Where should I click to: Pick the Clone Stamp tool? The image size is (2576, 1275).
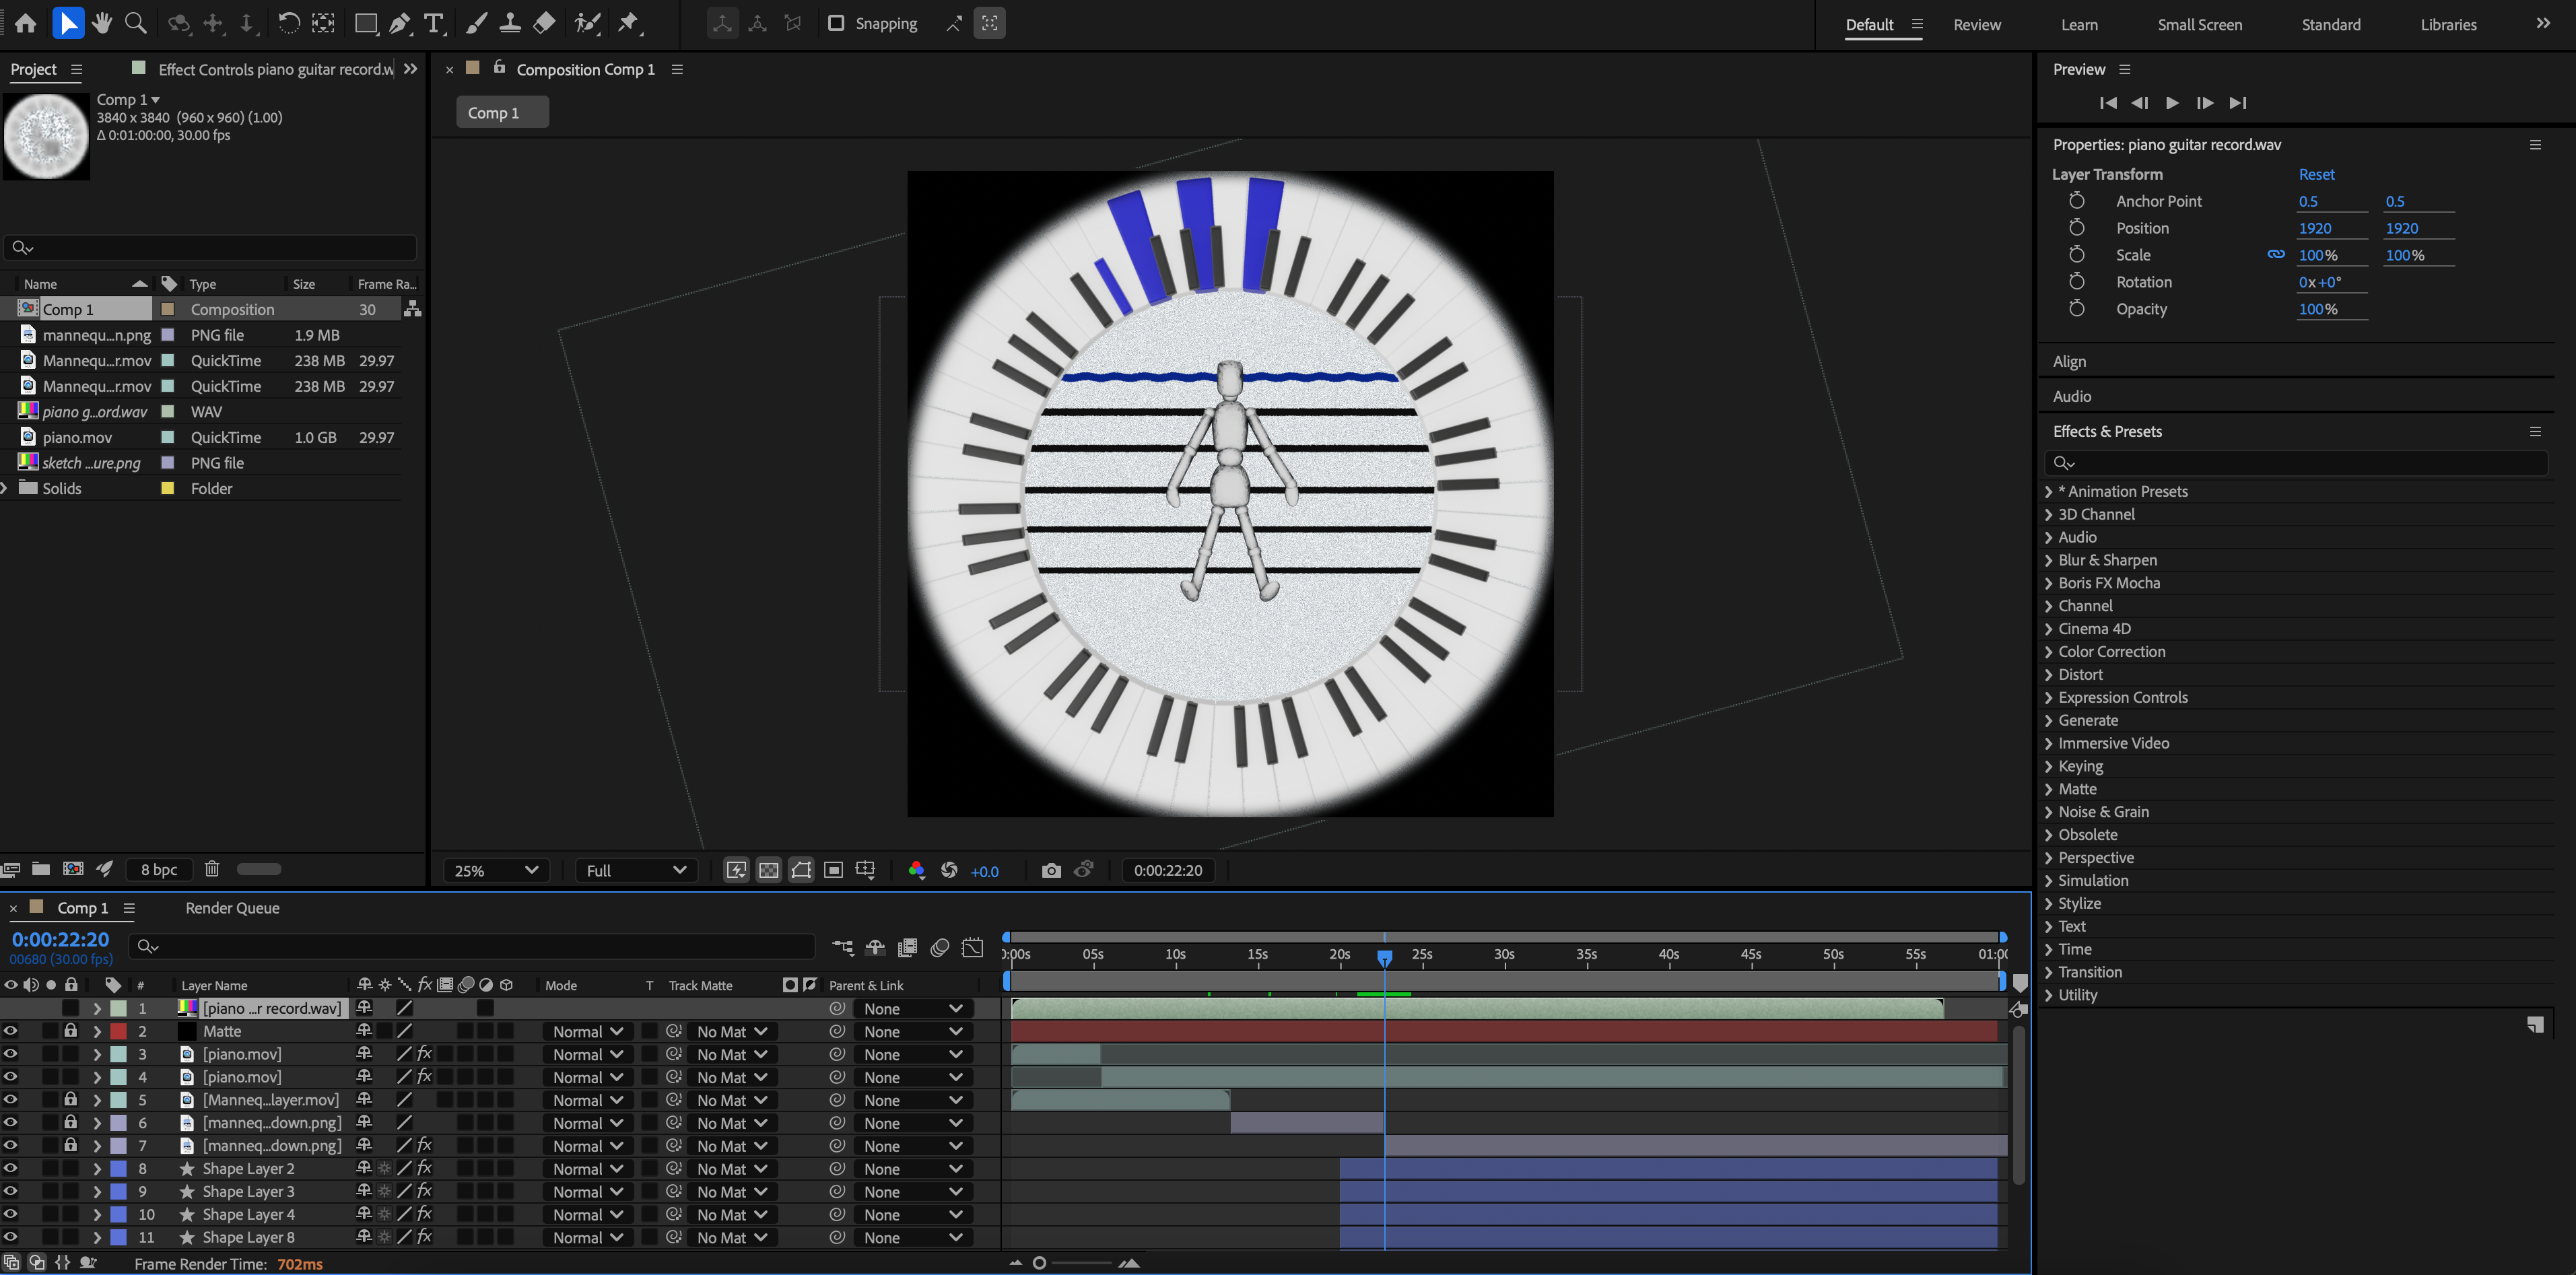coord(511,22)
